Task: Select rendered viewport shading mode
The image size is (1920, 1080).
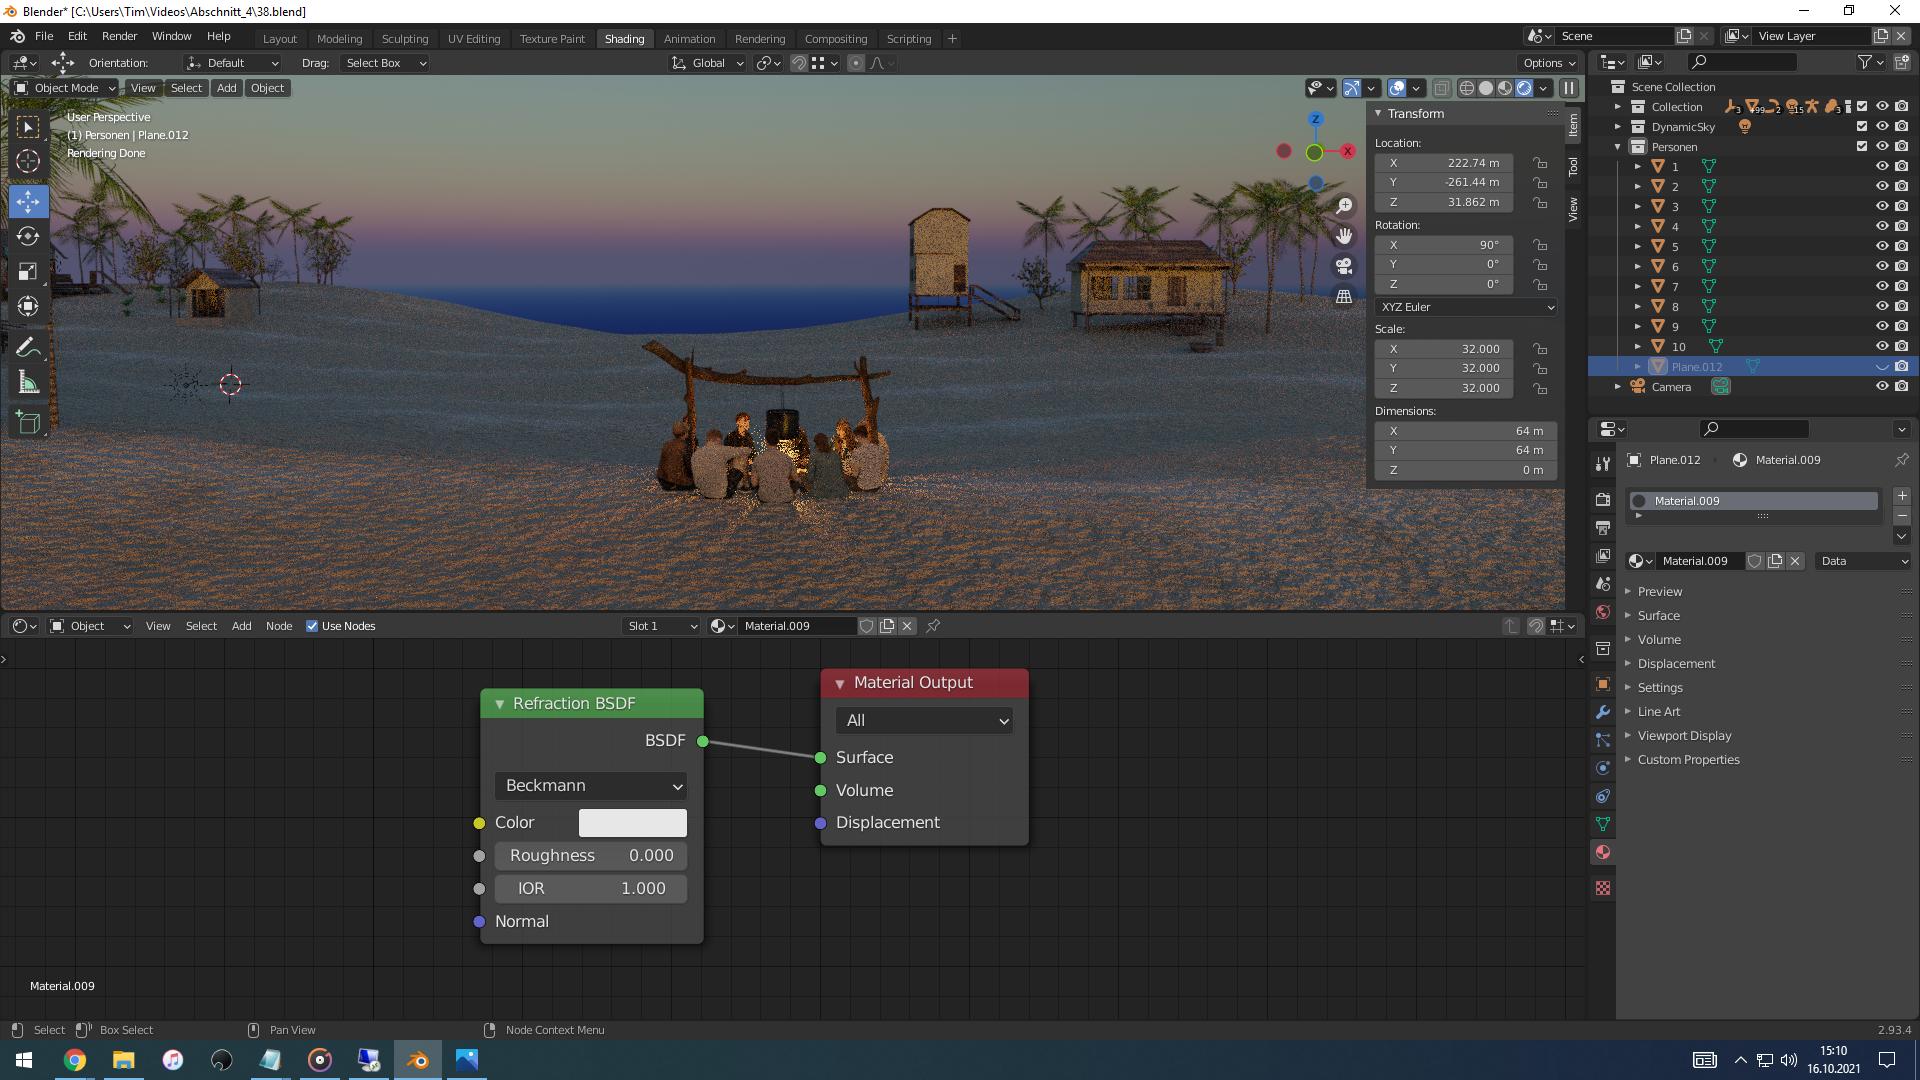Action: point(1524,88)
